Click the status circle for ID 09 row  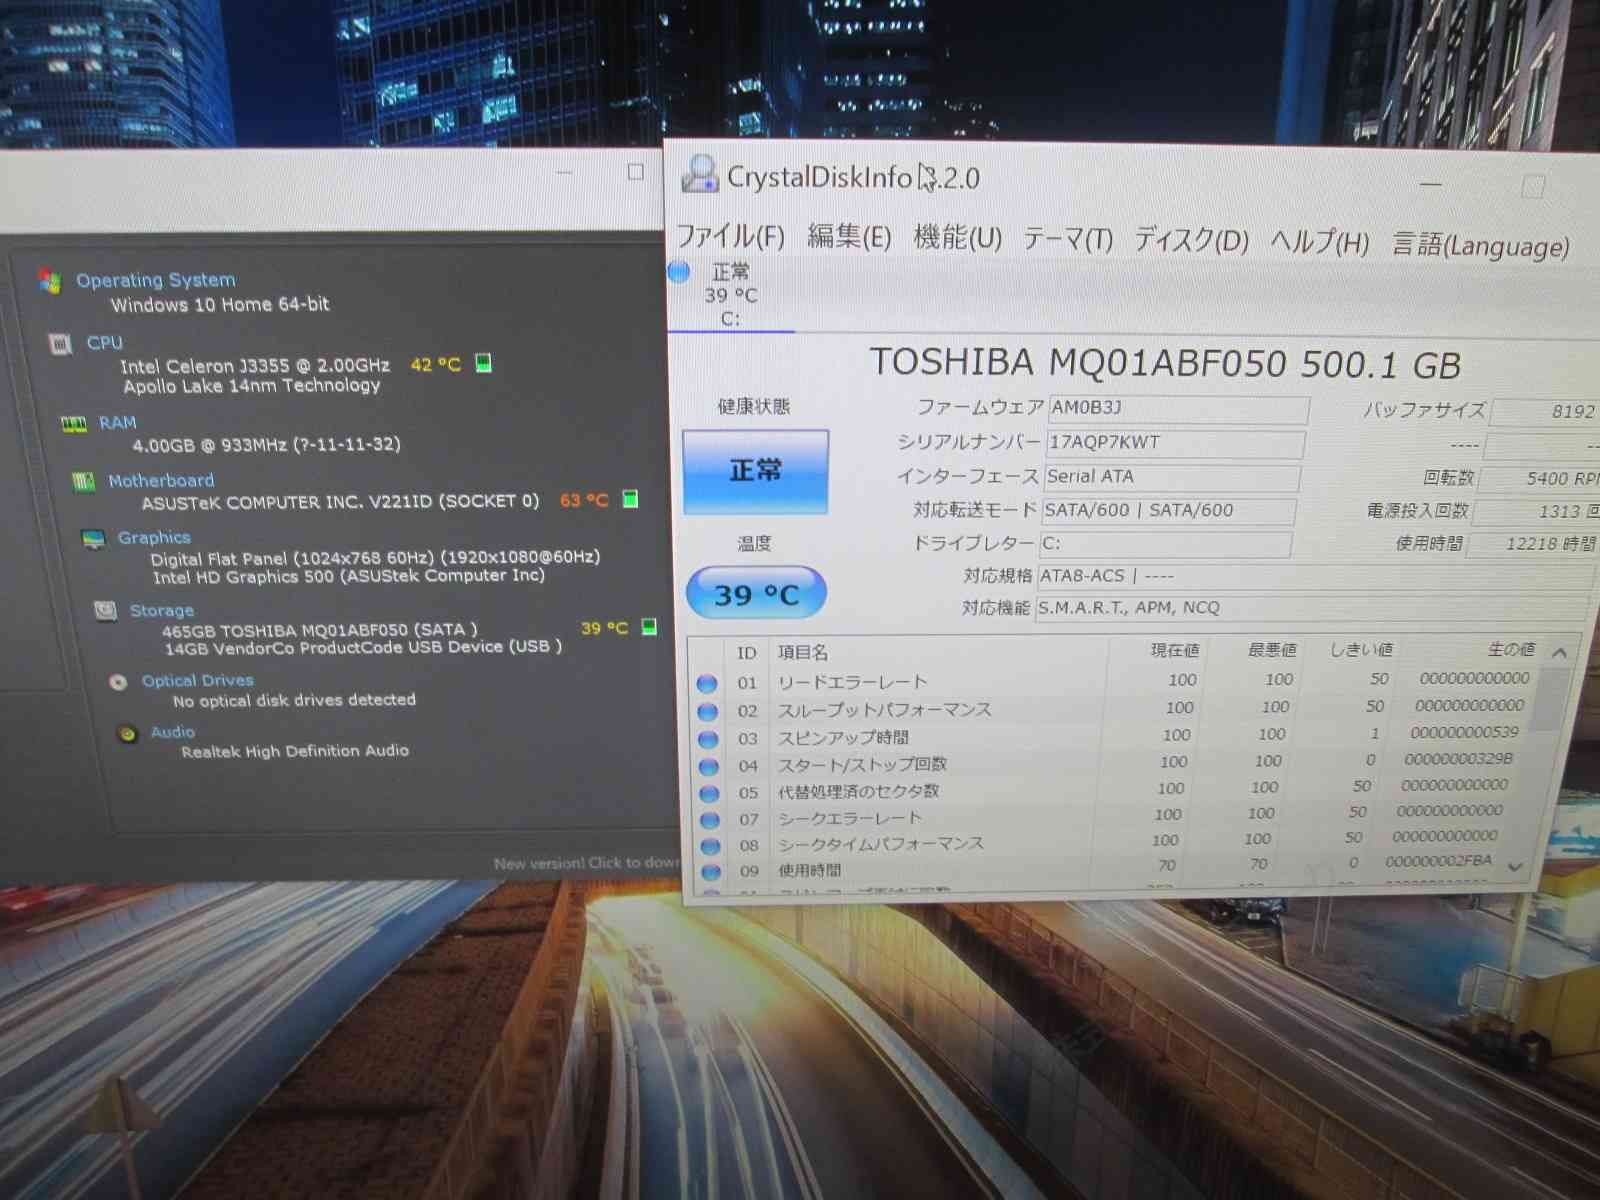[x=711, y=872]
